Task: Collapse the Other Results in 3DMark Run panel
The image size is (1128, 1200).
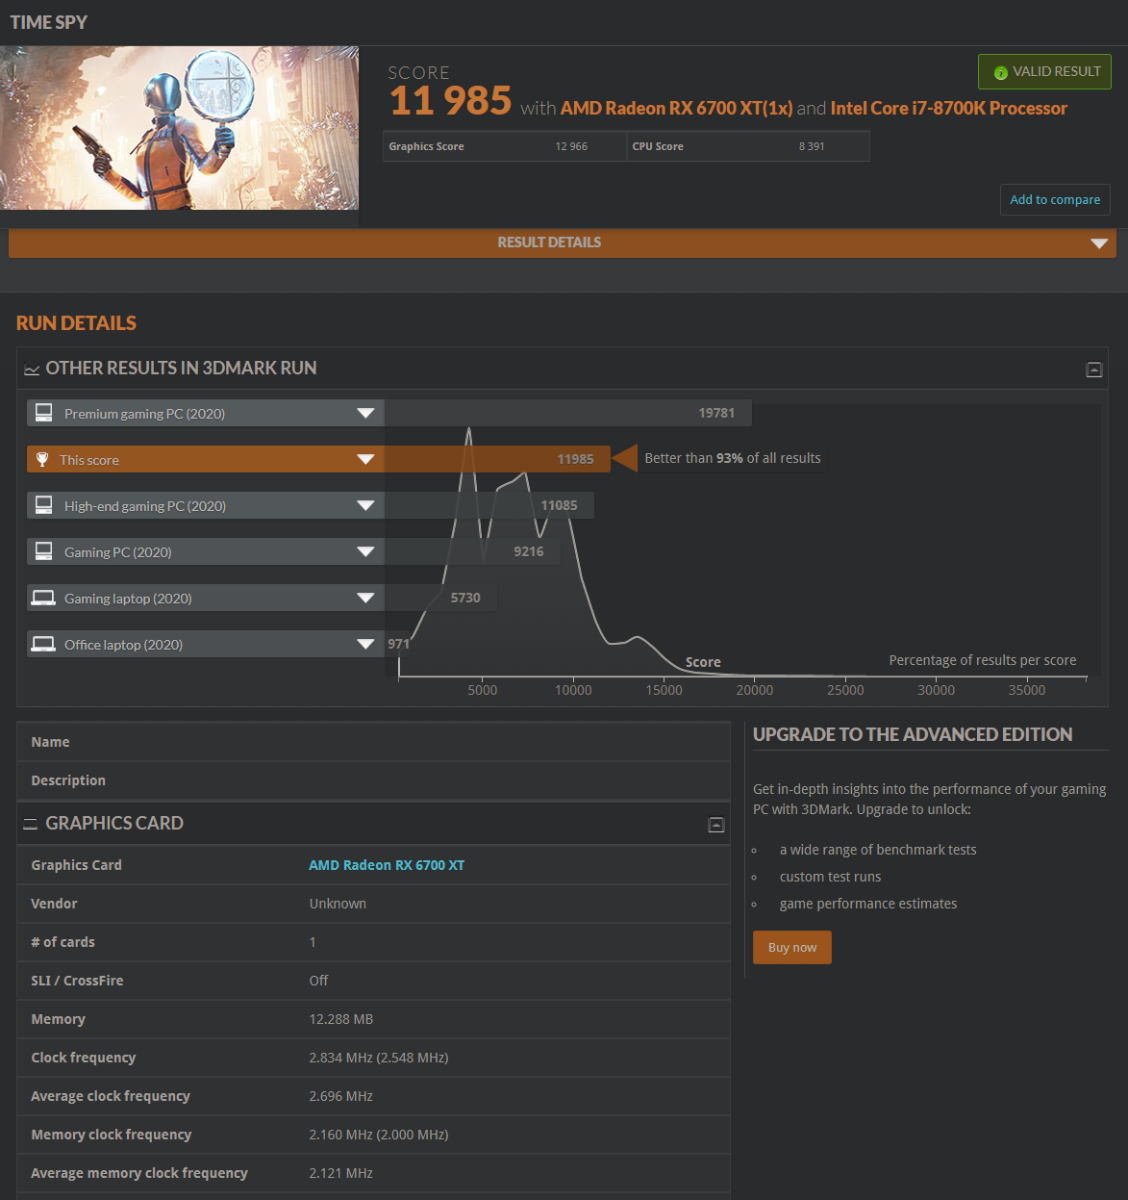Action: pos(1094,370)
